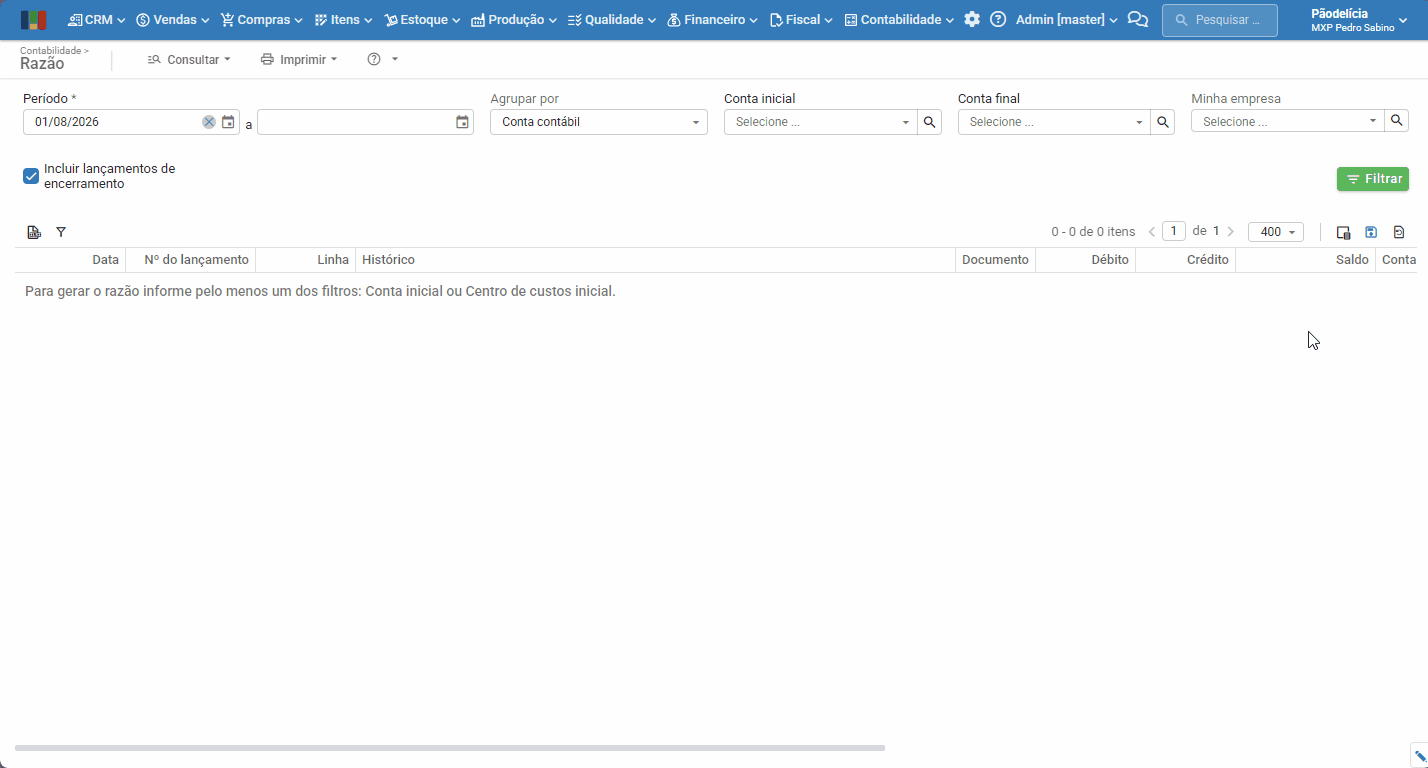1428x768 pixels.
Task: Open the Financeiro menu
Action: pyautogui.click(x=712, y=20)
